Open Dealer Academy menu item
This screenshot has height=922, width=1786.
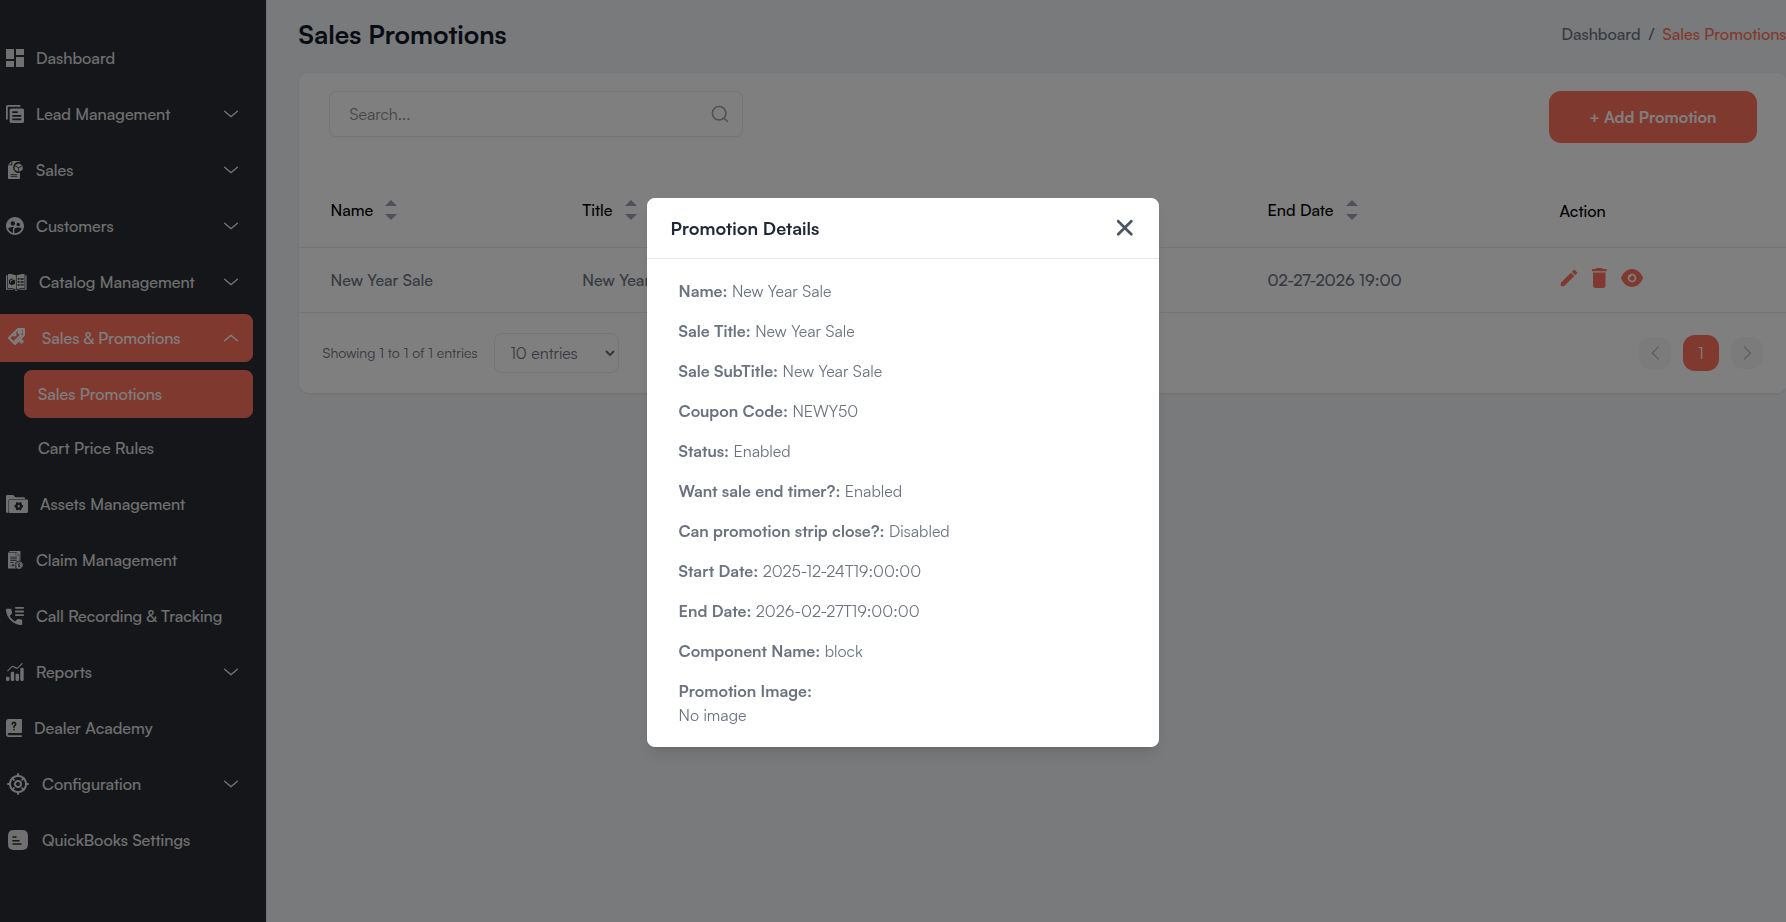[x=93, y=728]
